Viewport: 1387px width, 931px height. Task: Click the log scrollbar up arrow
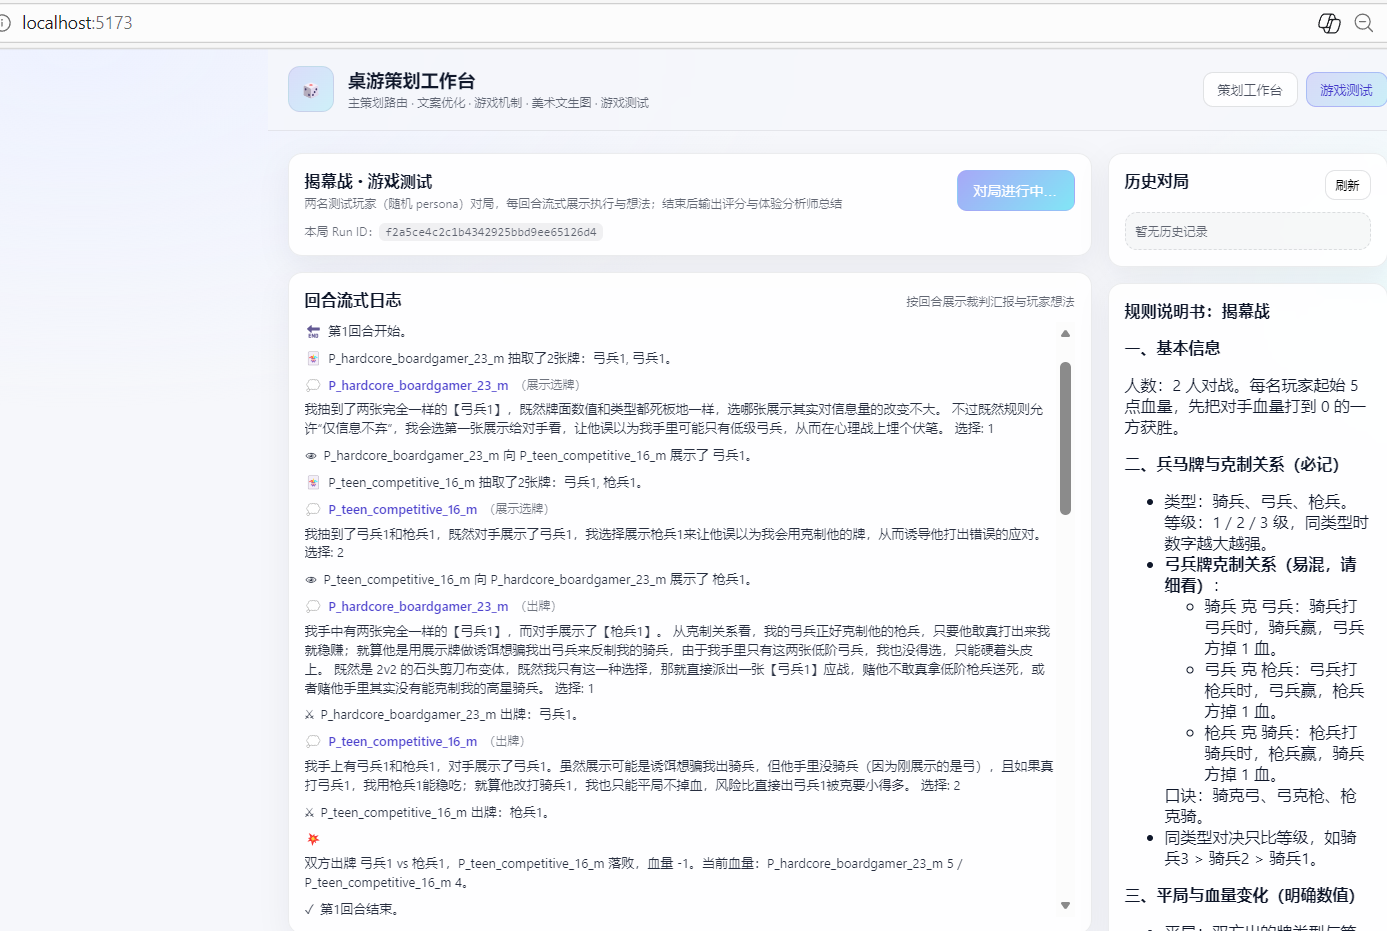1065,334
